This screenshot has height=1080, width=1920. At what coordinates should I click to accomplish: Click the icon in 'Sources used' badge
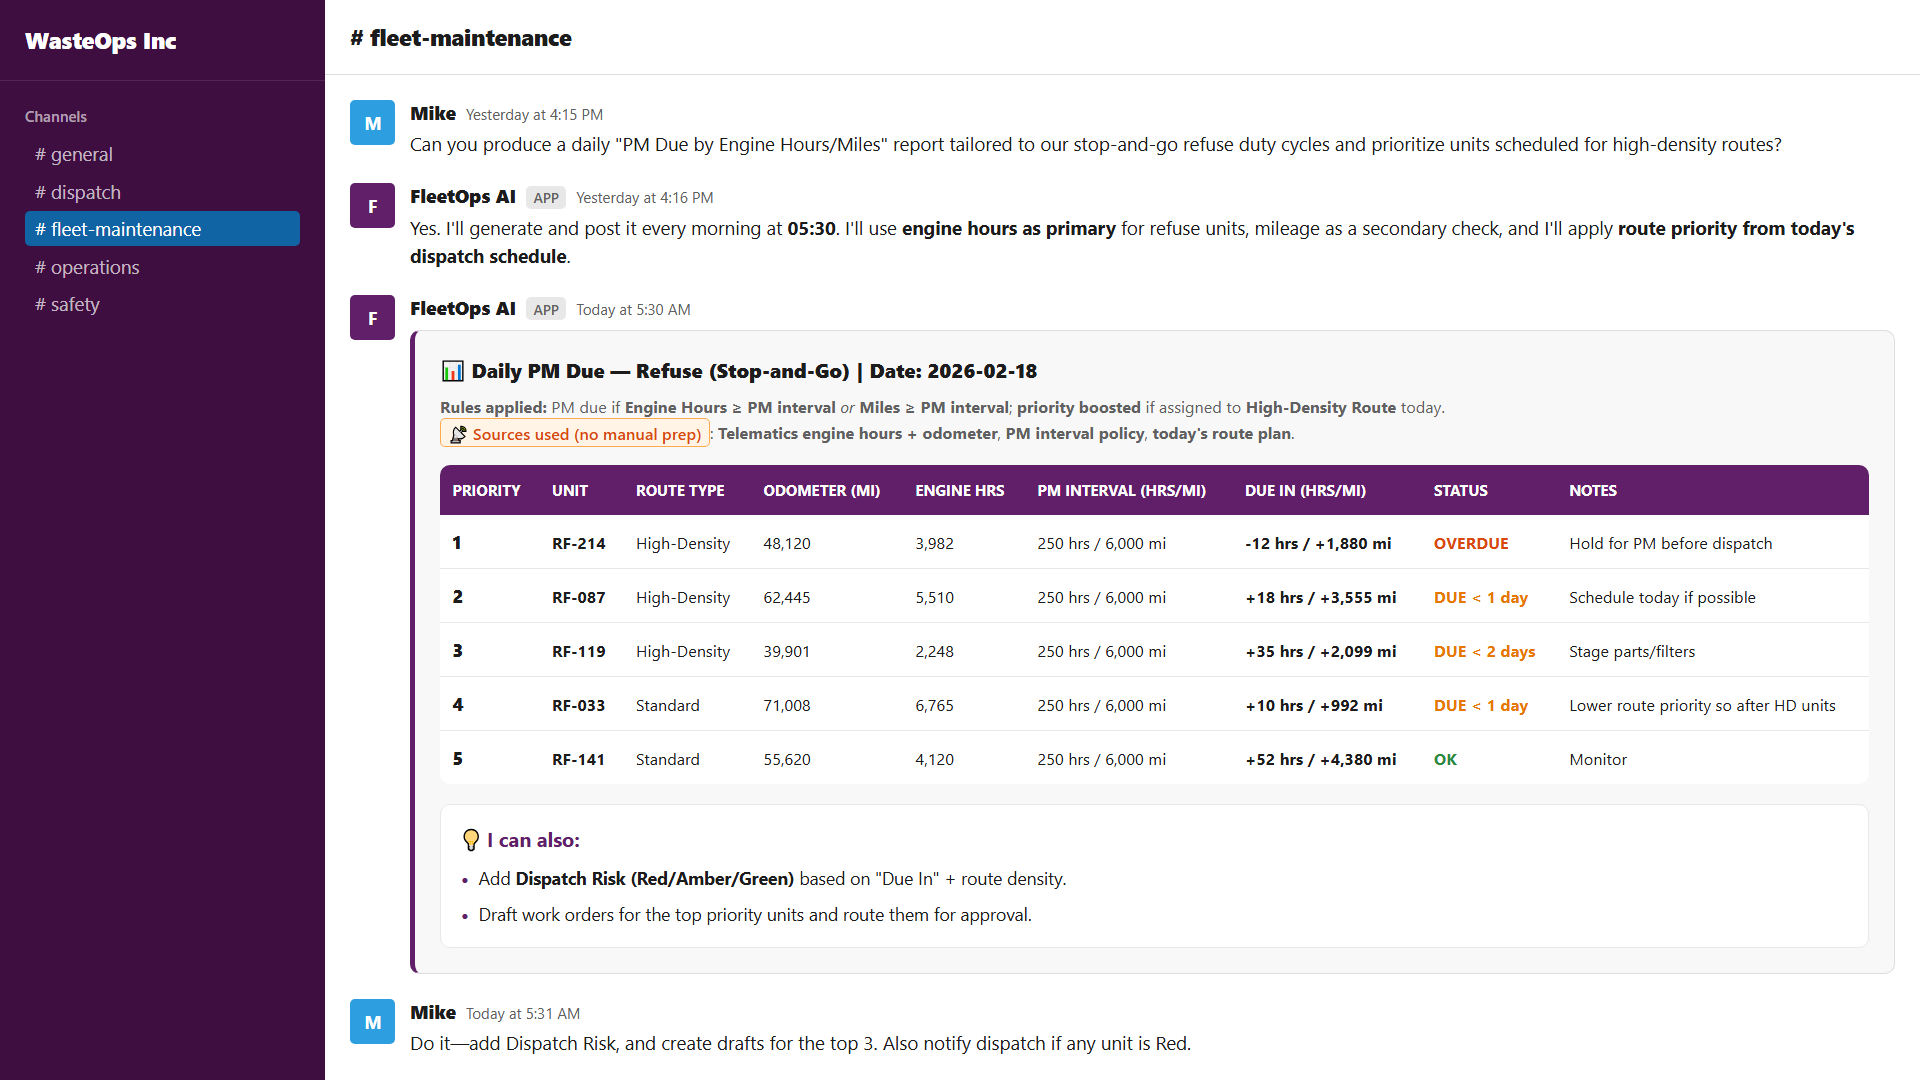tap(458, 434)
